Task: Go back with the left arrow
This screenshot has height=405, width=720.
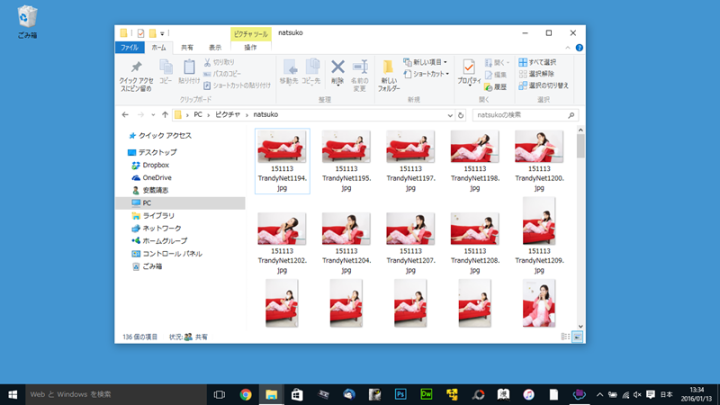Action: click(125, 115)
